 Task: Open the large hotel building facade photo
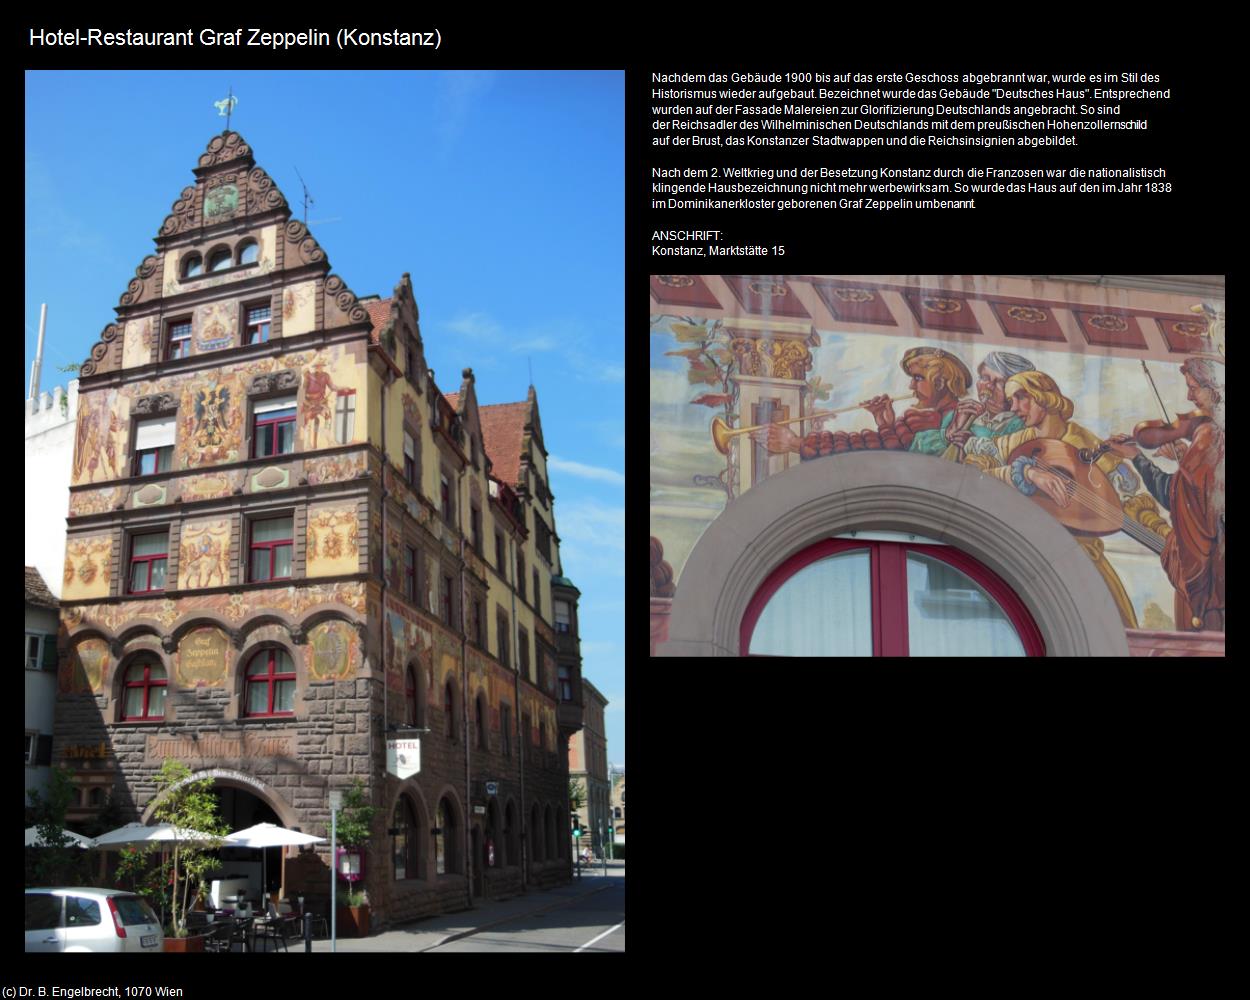[x=325, y=511]
